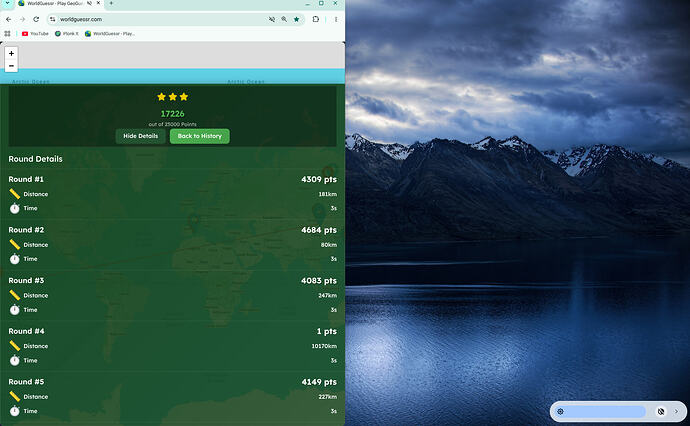Screen dimensions: 690x426
Task: Click the Hide Details button
Action: (140, 136)
